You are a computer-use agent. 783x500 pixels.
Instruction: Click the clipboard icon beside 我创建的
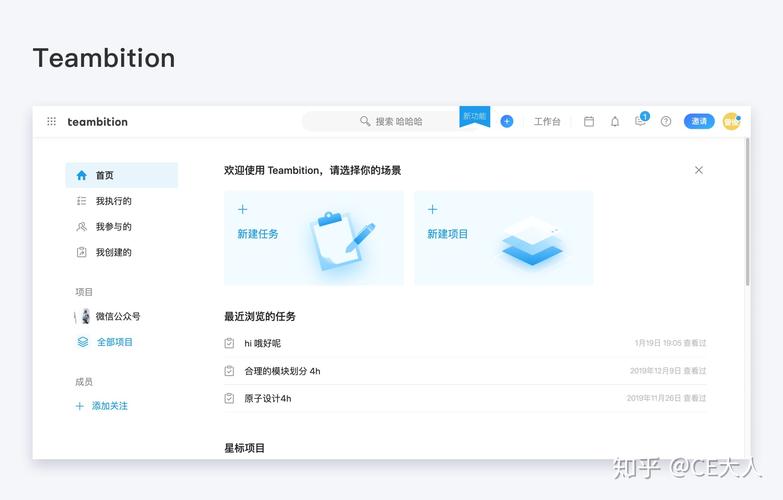81,252
